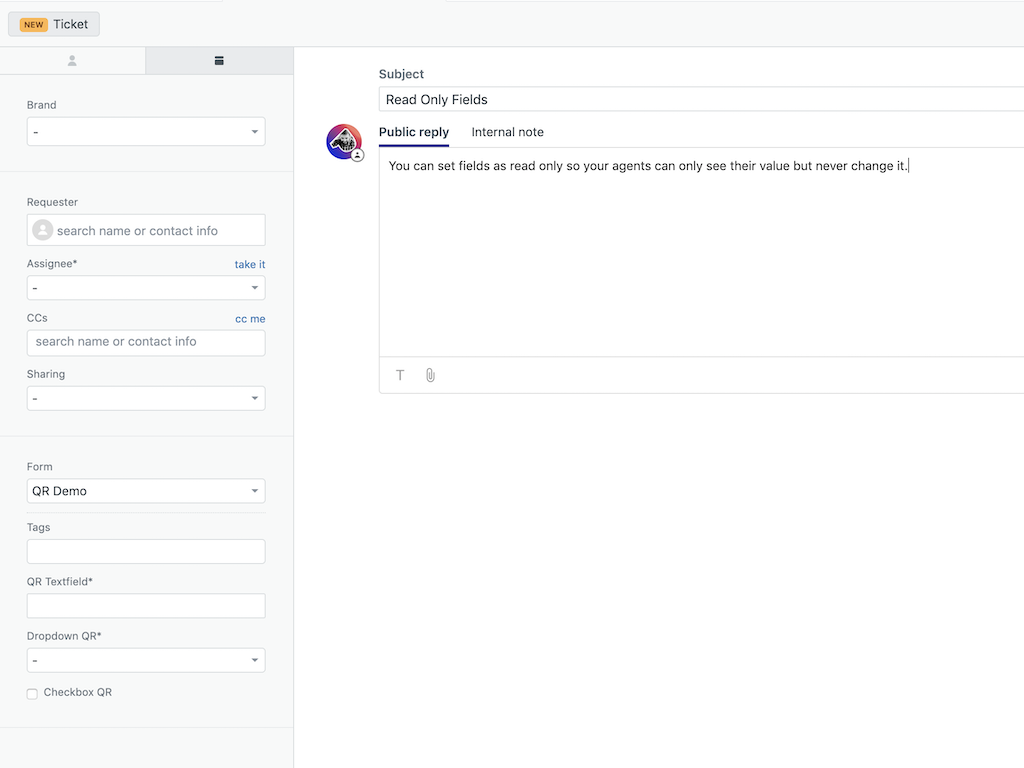Screen dimensions: 1024x768
Task: Select the ticket fields sidebar tab
Action: (x=219, y=61)
